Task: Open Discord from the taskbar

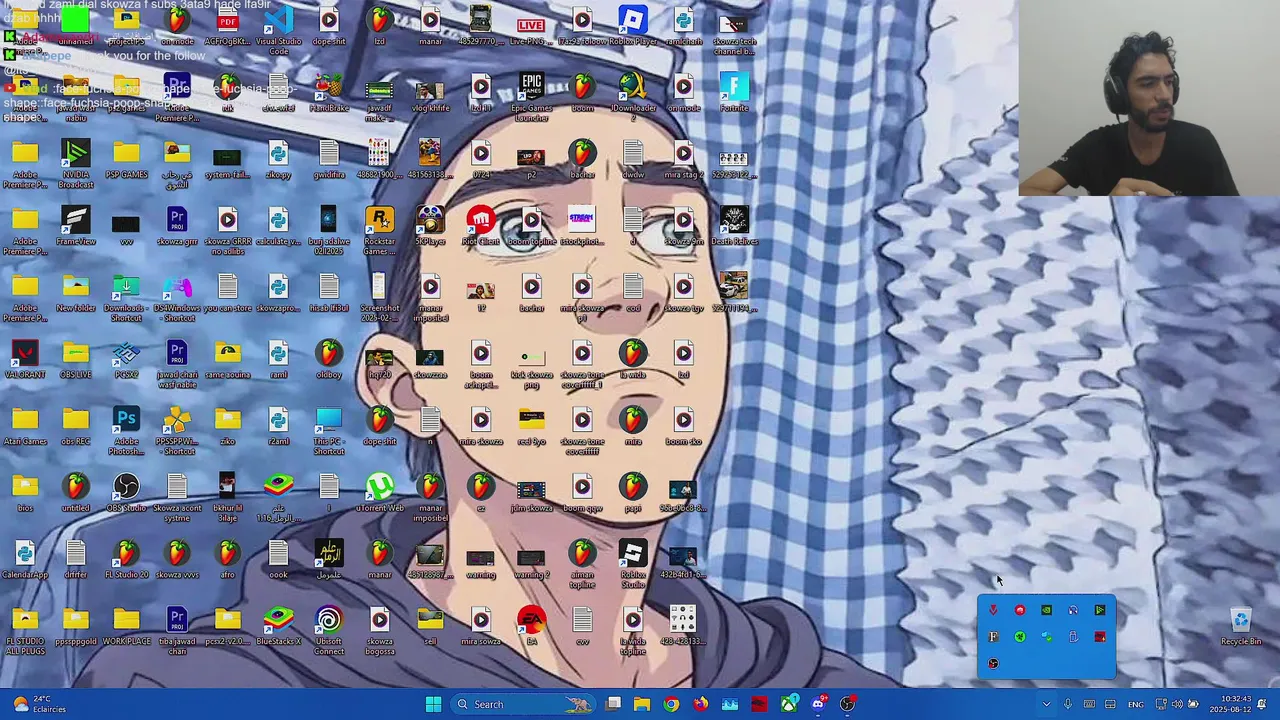Action: coord(819,704)
